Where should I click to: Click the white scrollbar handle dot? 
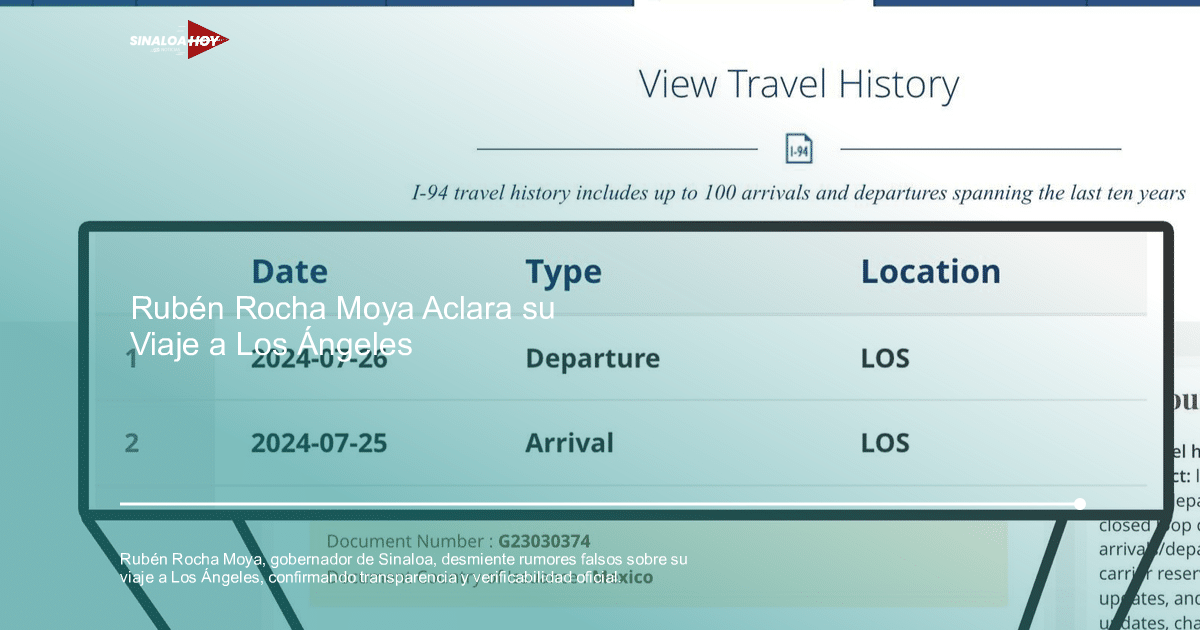pyautogui.click(x=1080, y=504)
